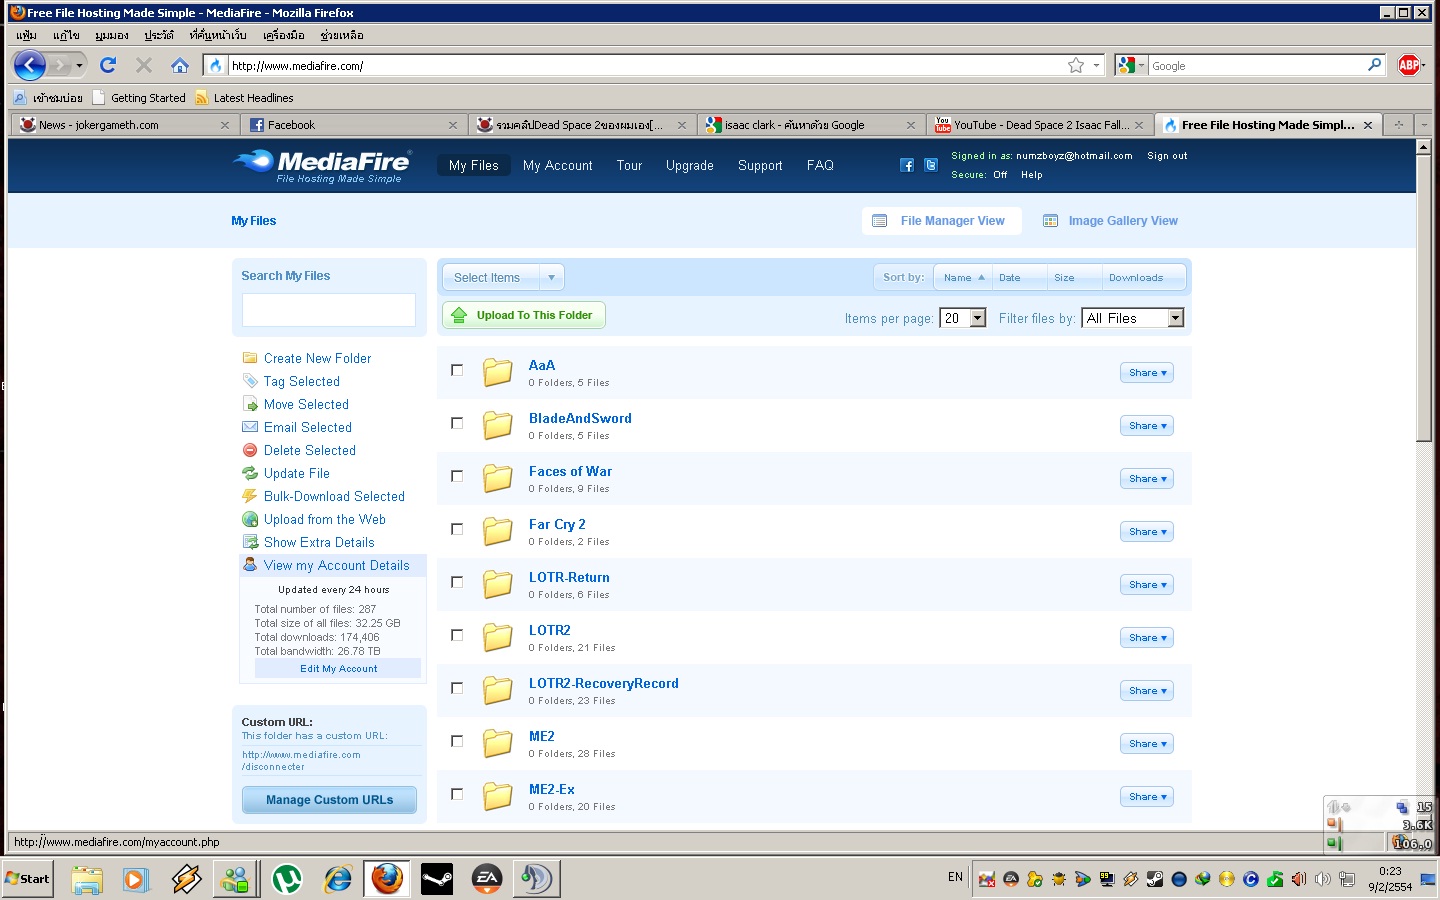Click the Search My Files input box
The height and width of the screenshot is (900, 1440).
tap(329, 310)
